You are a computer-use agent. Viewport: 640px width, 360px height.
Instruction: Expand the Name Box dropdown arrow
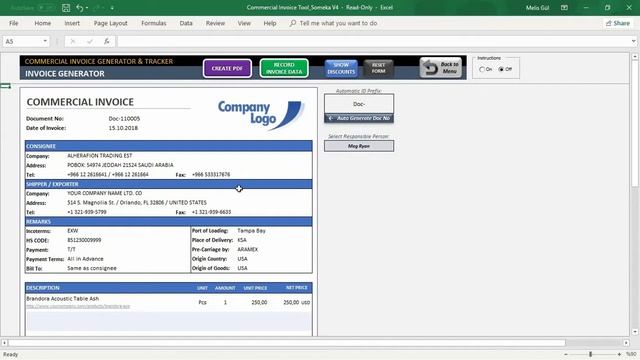point(45,41)
